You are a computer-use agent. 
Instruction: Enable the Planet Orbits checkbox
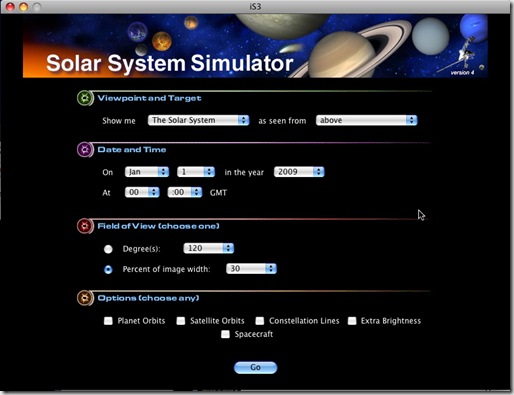(108, 321)
